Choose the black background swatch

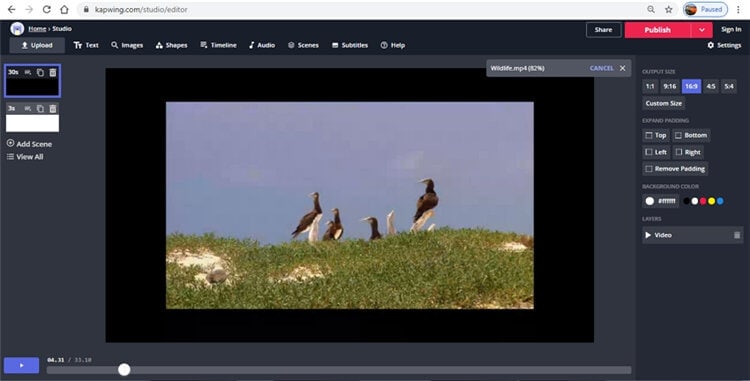click(686, 201)
